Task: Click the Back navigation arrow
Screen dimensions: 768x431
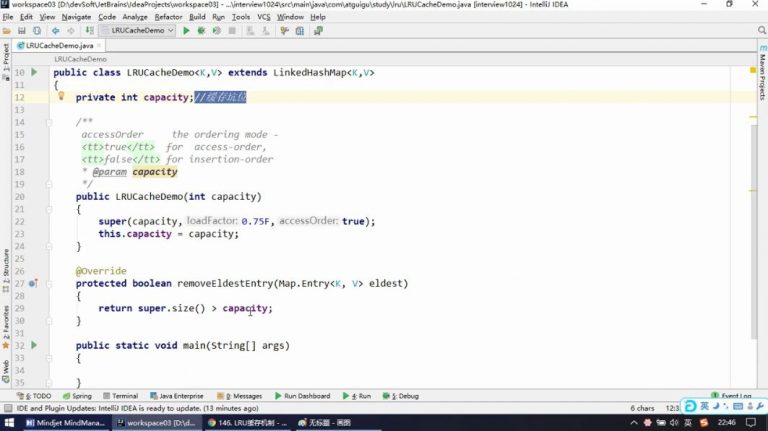Action: pyautogui.click(x=55, y=31)
